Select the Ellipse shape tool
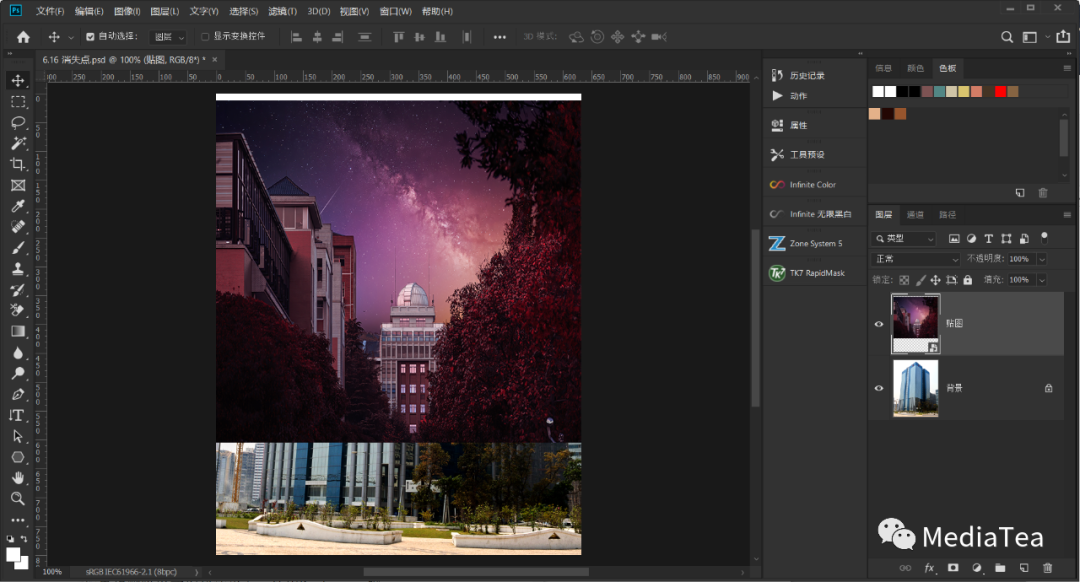The height and width of the screenshot is (582, 1080). click(x=18, y=457)
